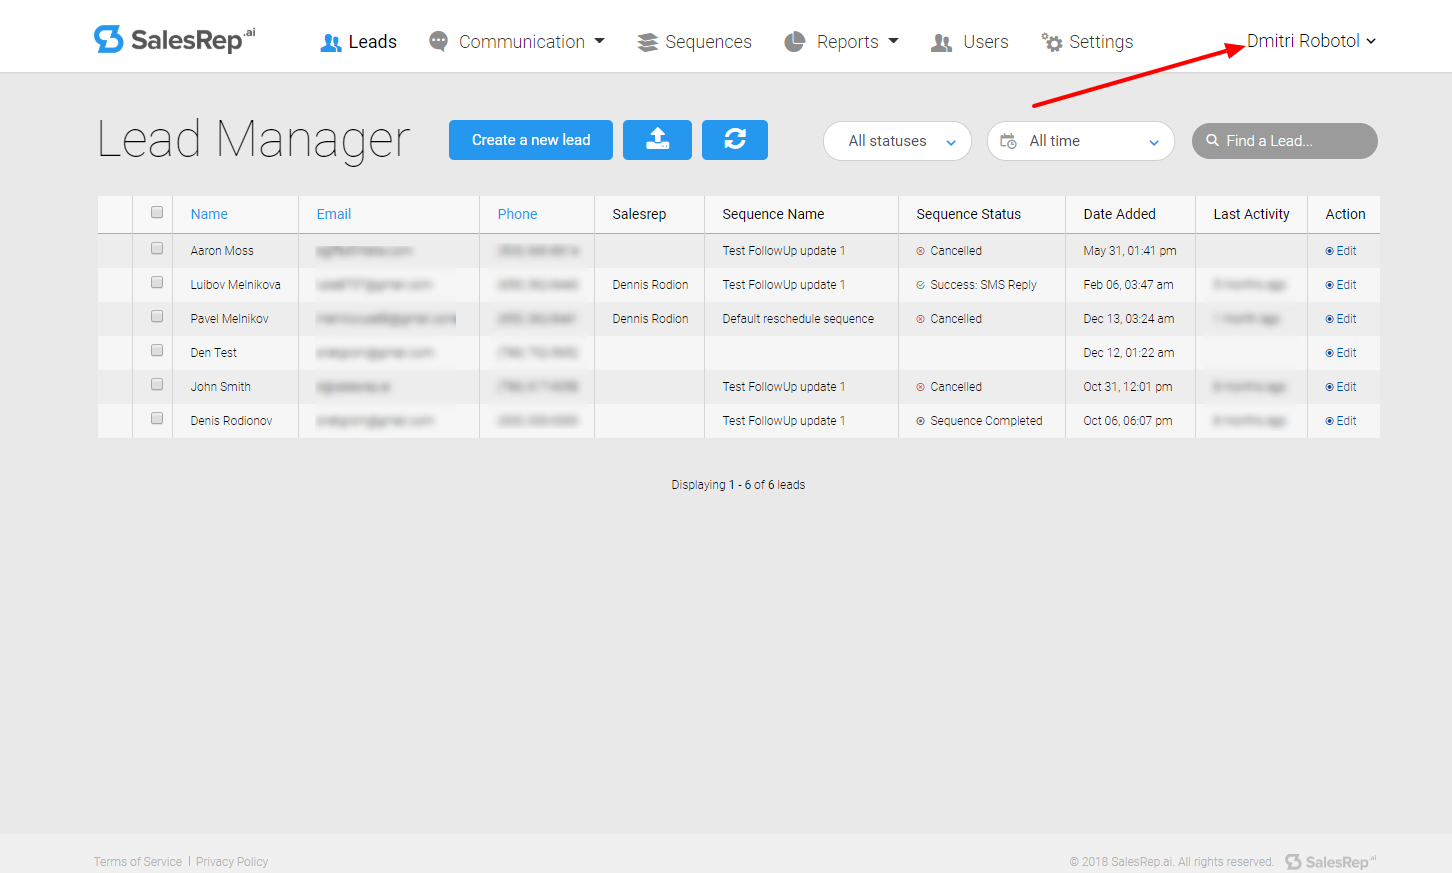Edit the John Smith lead
The image size is (1452, 873).
1341,387
